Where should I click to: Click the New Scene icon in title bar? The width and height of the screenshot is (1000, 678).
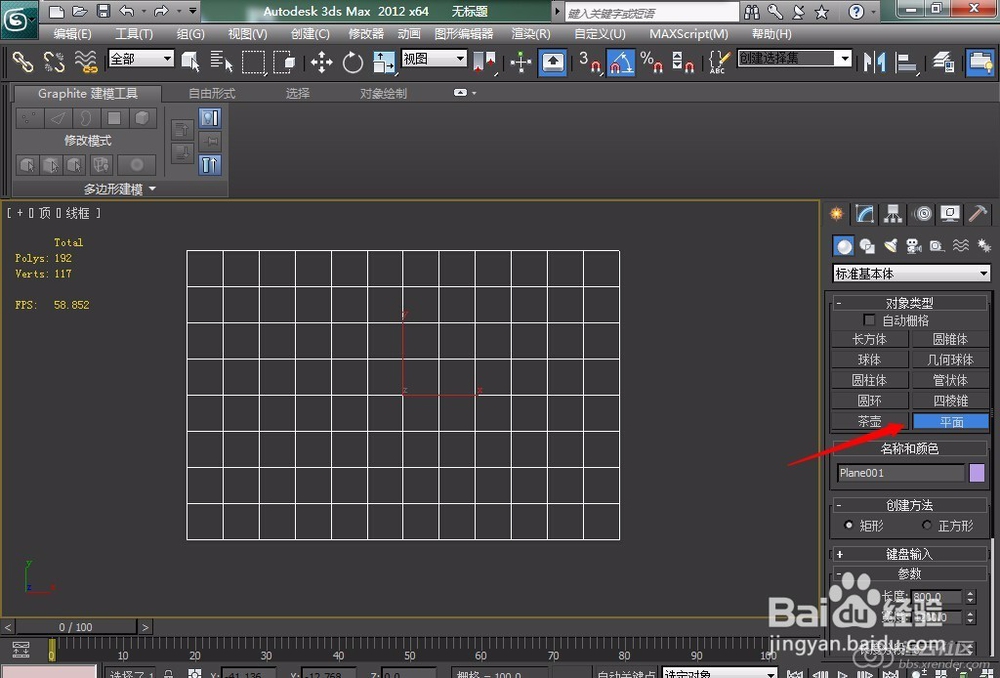pos(56,11)
